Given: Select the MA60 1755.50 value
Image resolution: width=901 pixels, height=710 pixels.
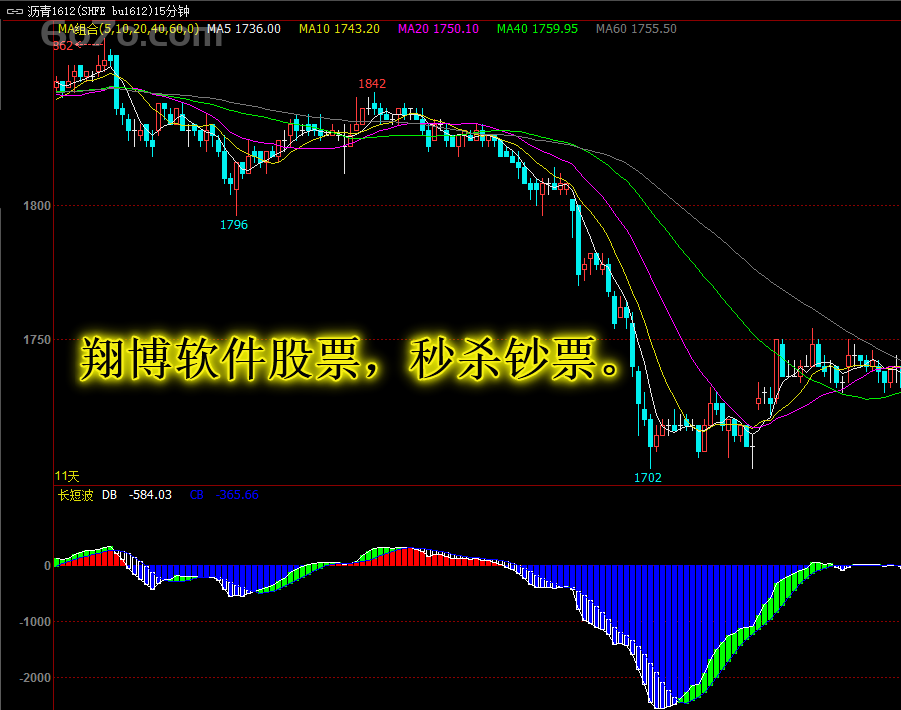Looking at the screenshot, I should point(636,29).
